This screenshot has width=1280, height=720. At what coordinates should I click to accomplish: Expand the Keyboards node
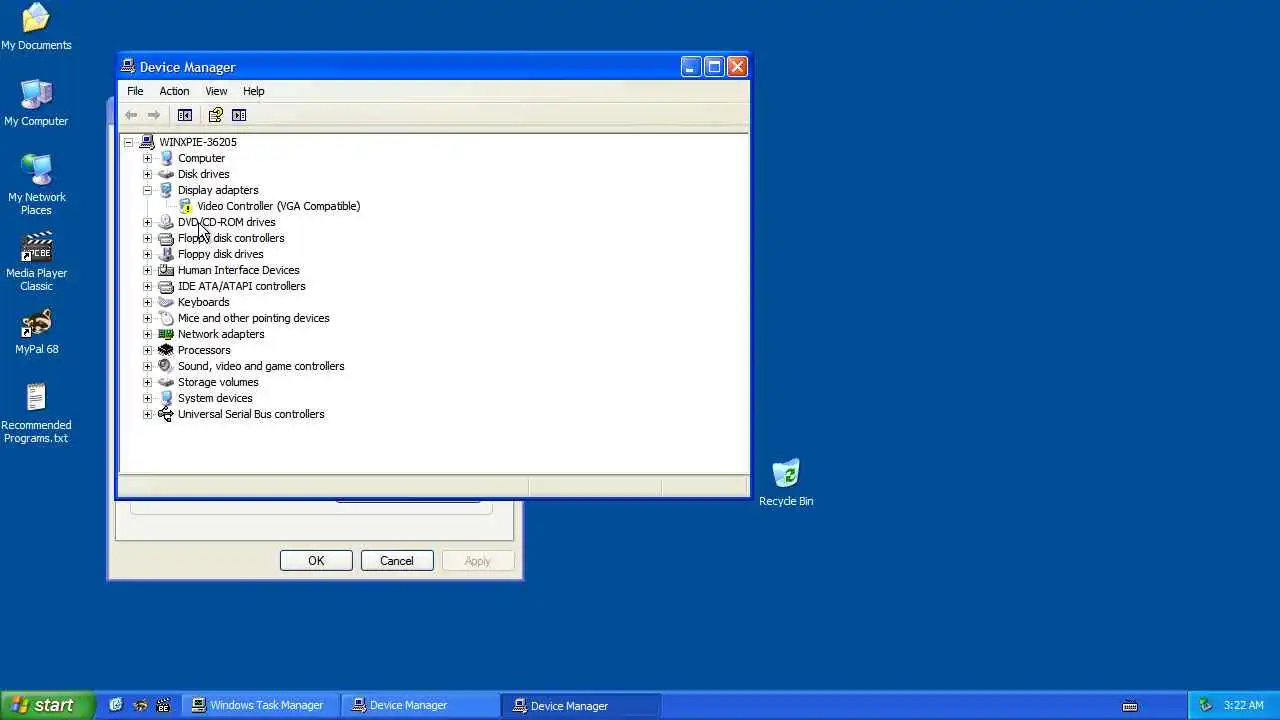(x=147, y=302)
